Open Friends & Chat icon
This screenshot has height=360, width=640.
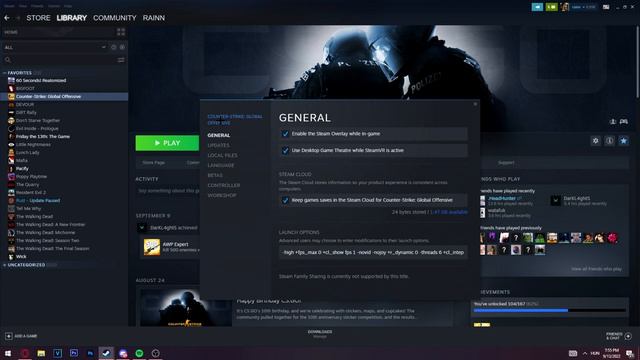(628, 336)
